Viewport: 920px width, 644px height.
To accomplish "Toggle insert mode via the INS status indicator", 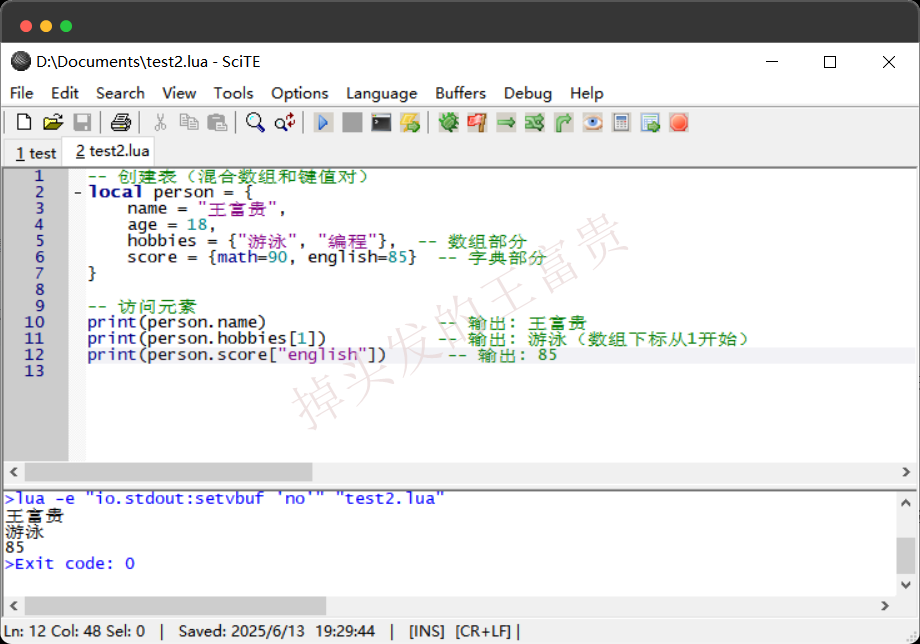I will tap(426, 631).
